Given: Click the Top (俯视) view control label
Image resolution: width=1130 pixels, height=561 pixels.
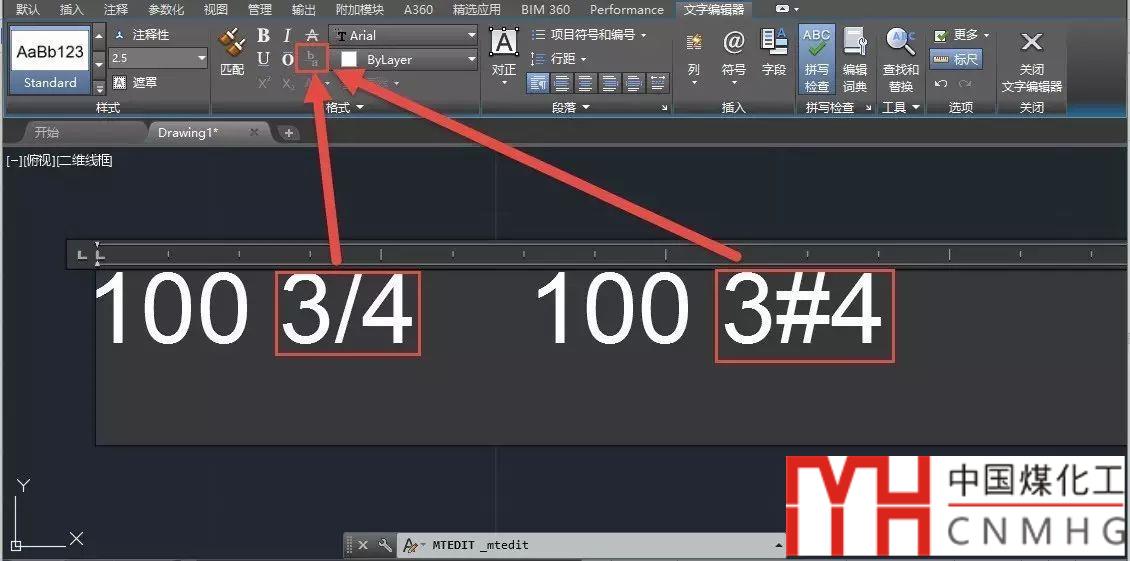Looking at the screenshot, I should pos(39,161).
